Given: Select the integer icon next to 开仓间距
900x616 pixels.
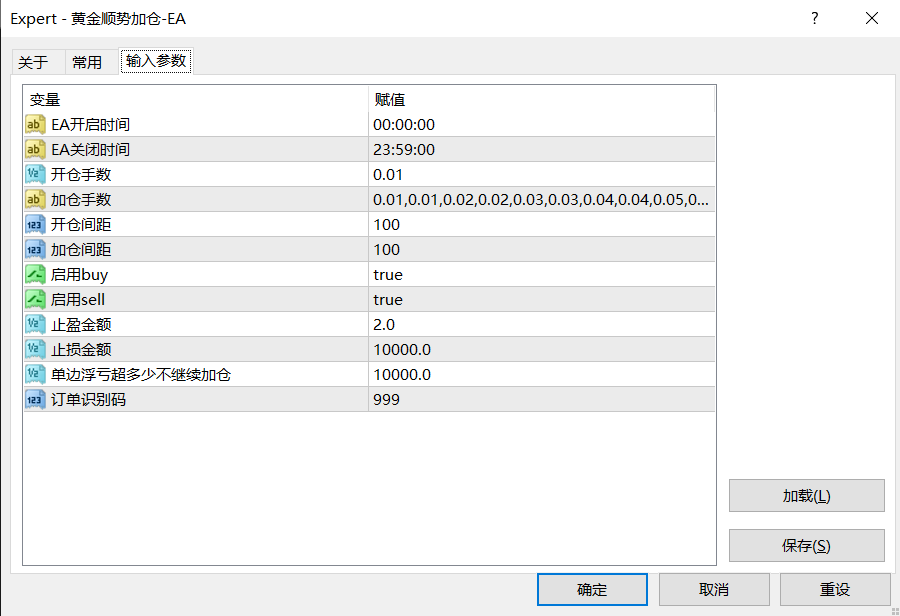Looking at the screenshot, I should 35,225.
